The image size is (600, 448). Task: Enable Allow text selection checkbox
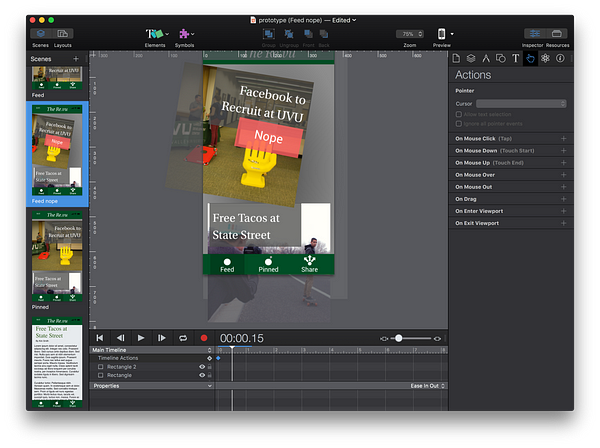coord(459,114)
